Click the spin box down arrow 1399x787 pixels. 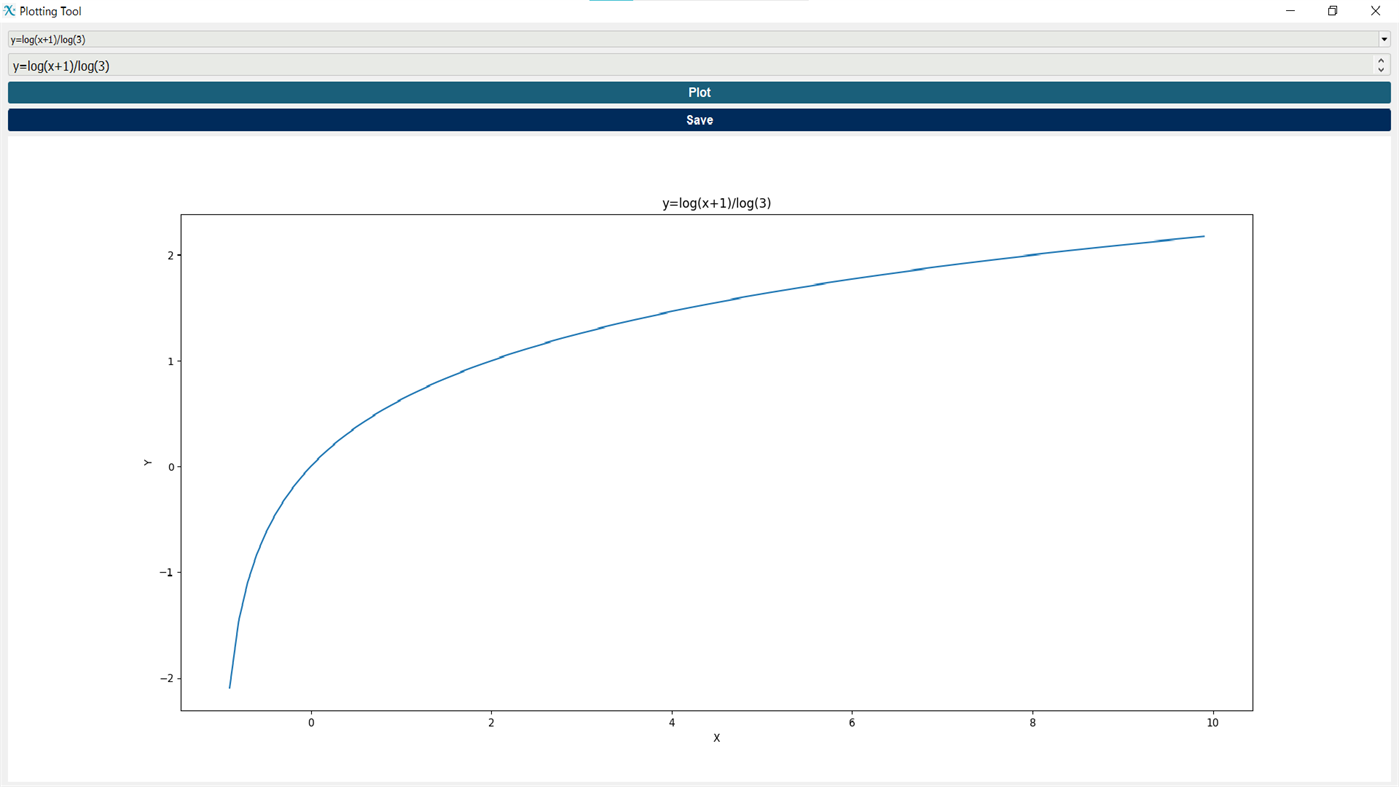click(x=1379, y=69)
